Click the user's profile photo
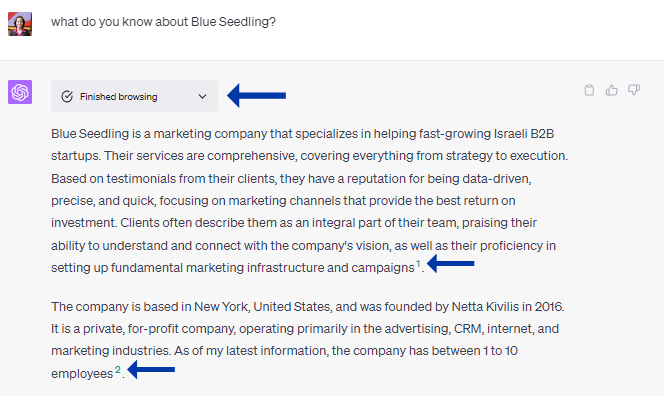 20,24
